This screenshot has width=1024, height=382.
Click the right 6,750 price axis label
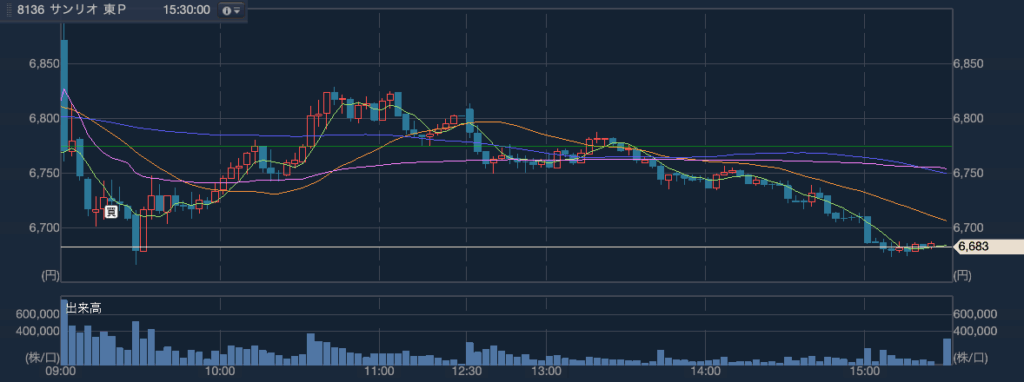(968, 174)
